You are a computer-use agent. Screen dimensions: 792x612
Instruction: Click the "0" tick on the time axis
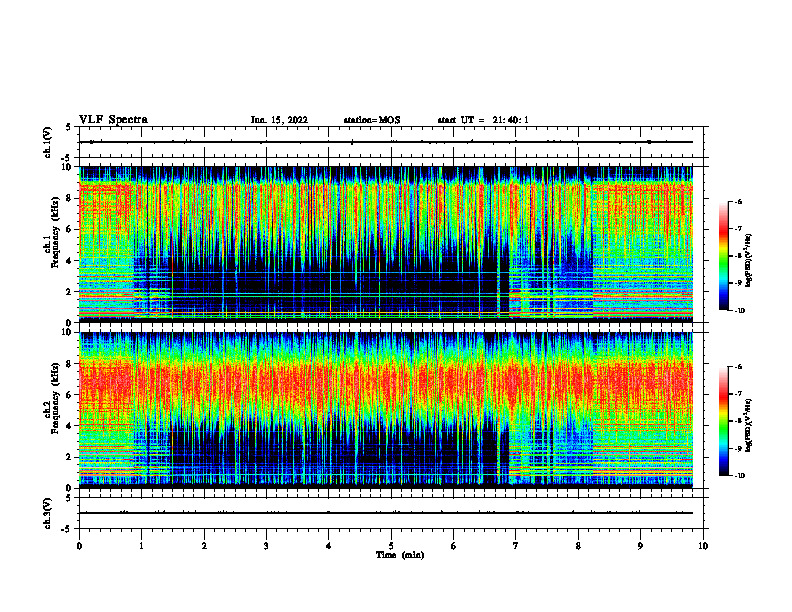(79, 546)
